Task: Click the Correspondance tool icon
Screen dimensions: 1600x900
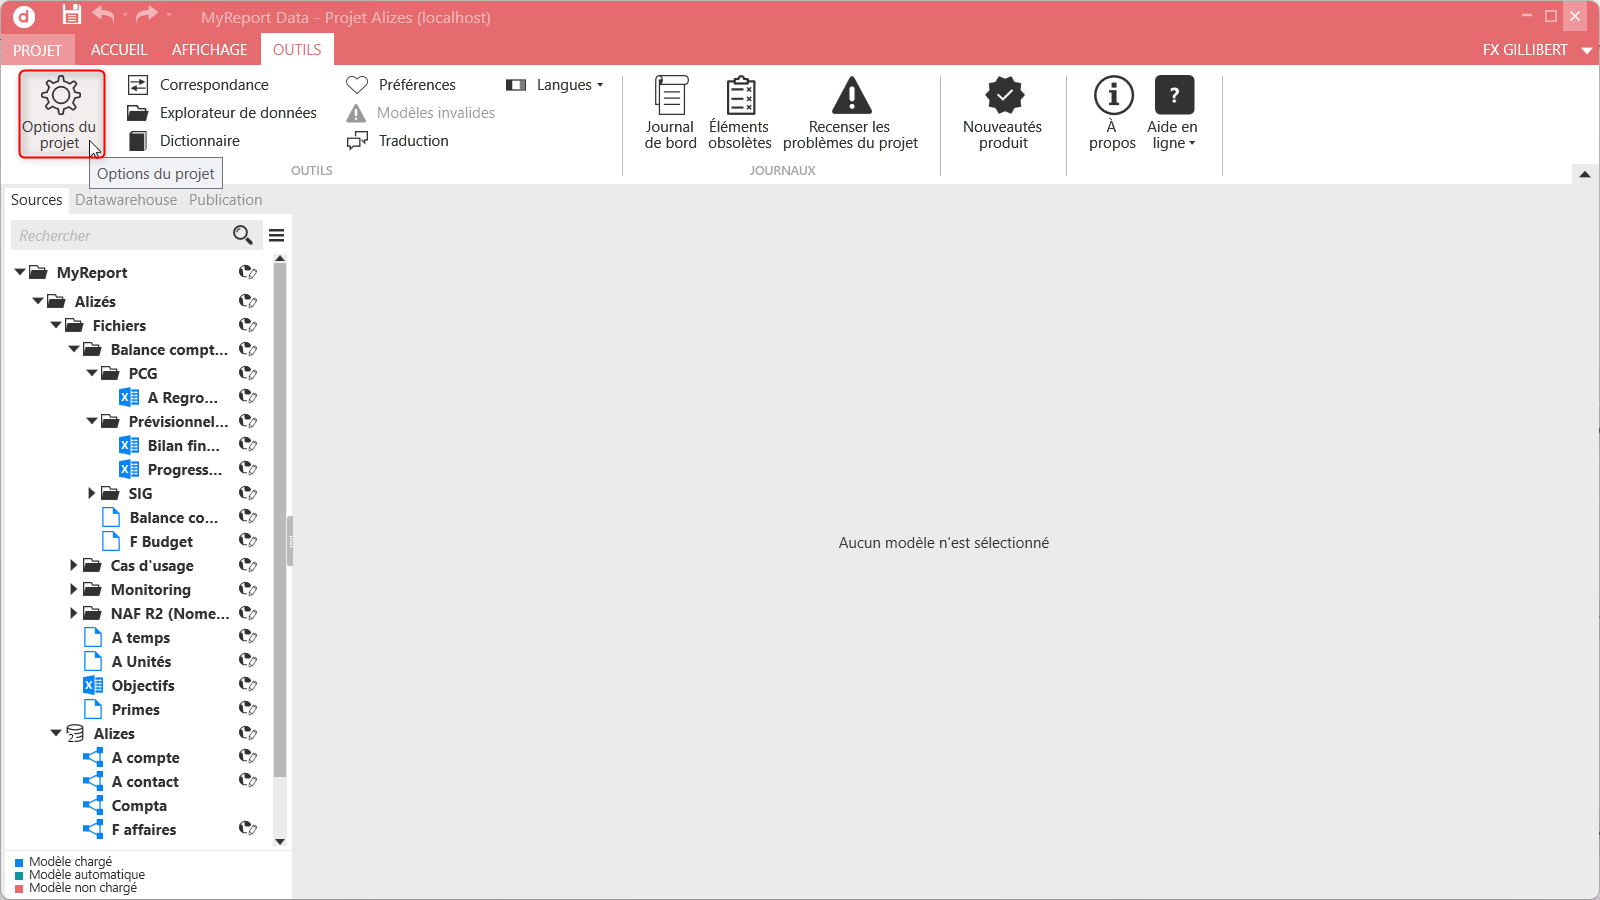Action: (x=138, y=85)
